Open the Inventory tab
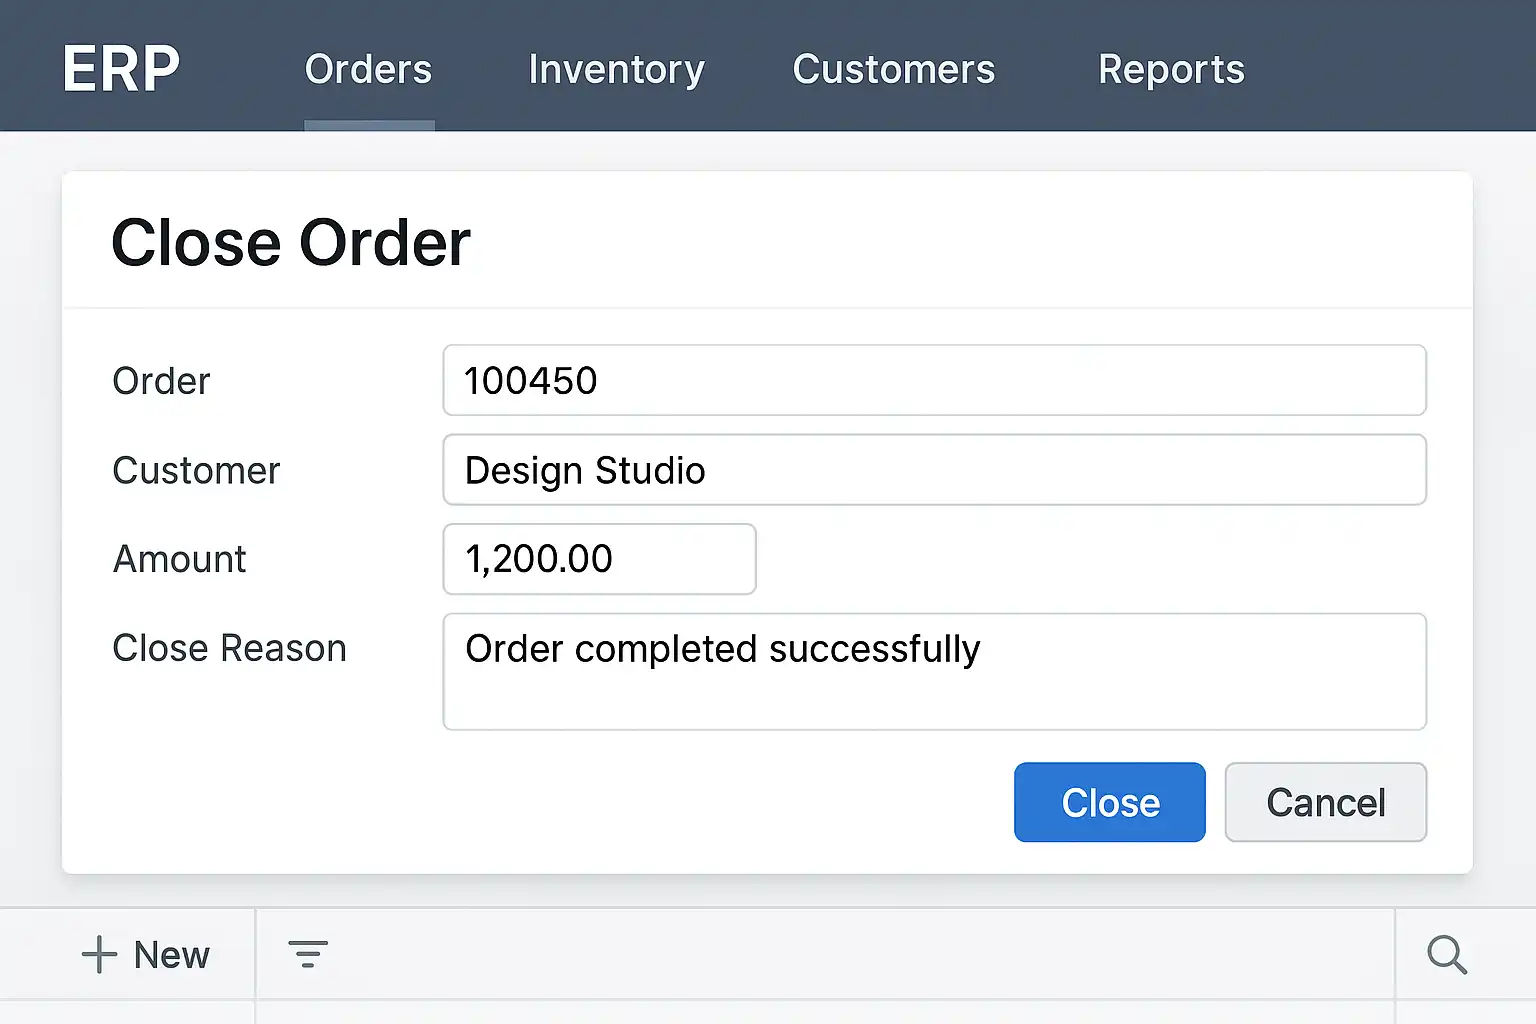The height and width of the screenshot is (1024, 1536). pos(616,70)
